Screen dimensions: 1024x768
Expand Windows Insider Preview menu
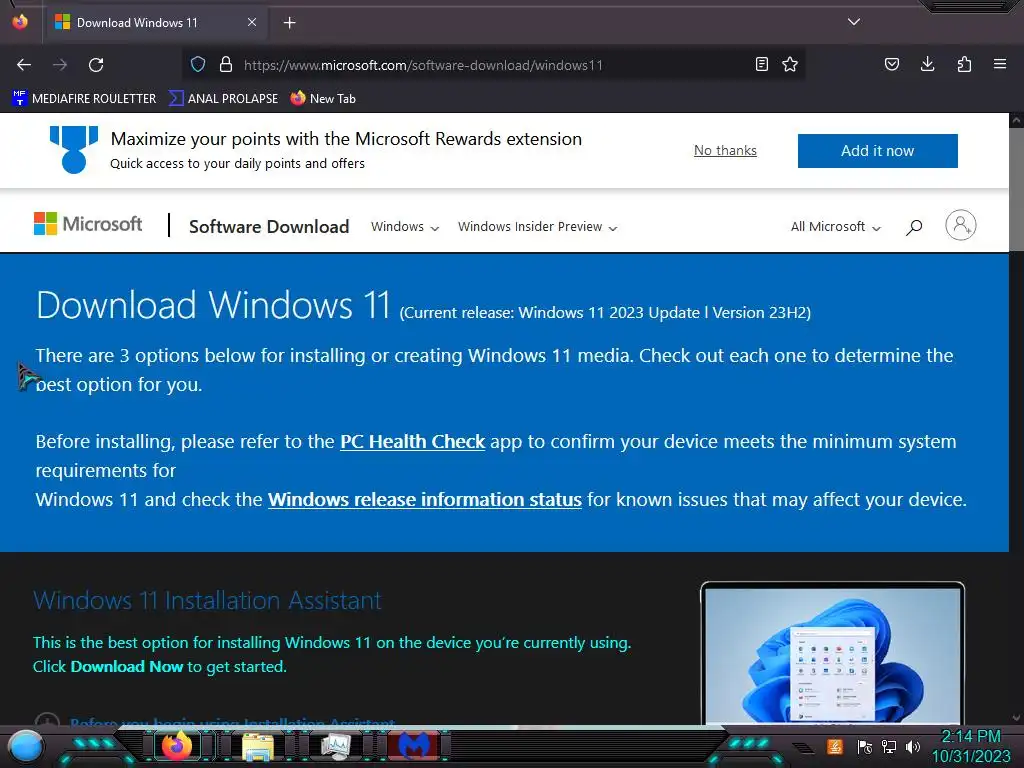coord(537,227)
